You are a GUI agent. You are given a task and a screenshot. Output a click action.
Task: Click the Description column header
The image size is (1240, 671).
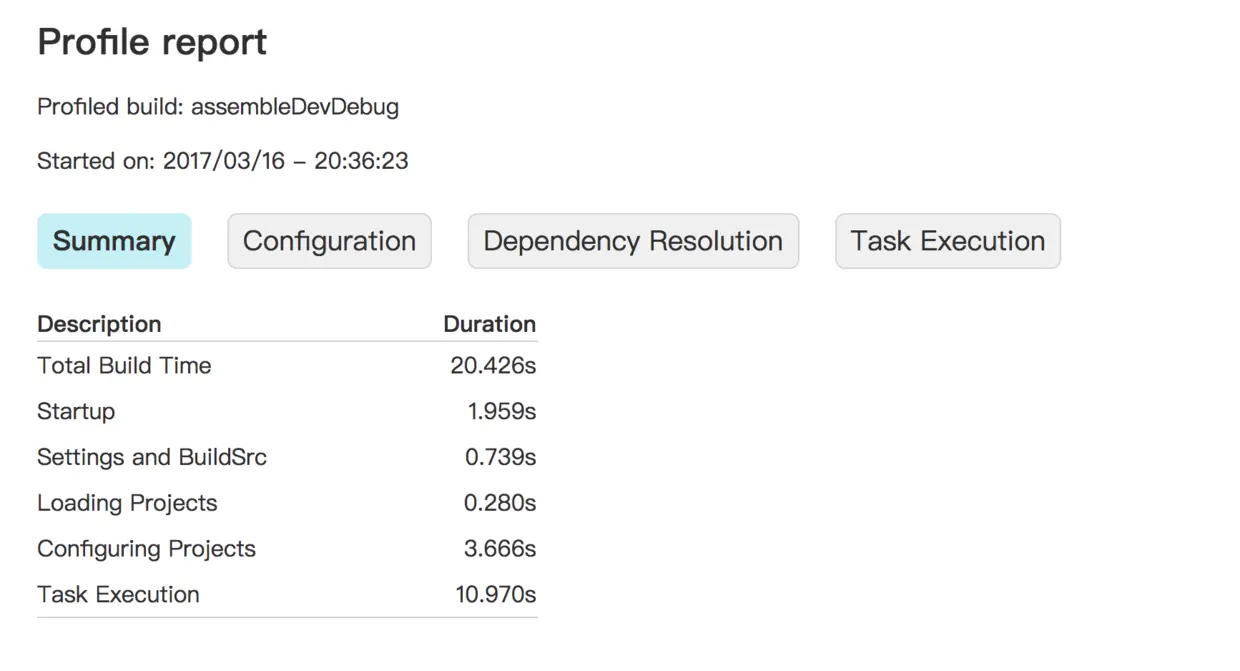tap(99, 324)
